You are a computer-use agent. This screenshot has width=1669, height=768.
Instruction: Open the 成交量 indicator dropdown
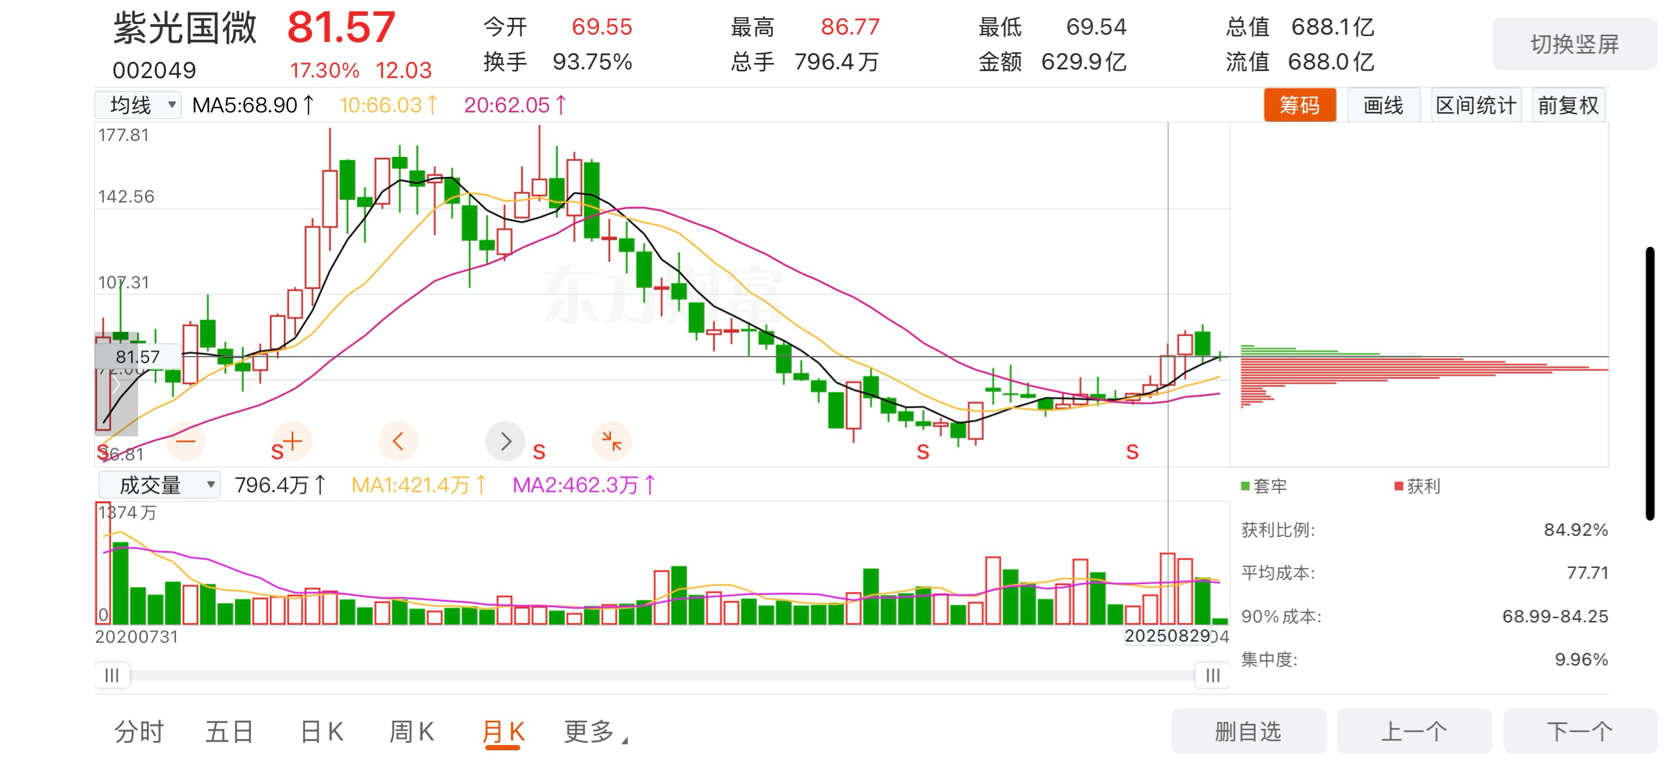159,485
